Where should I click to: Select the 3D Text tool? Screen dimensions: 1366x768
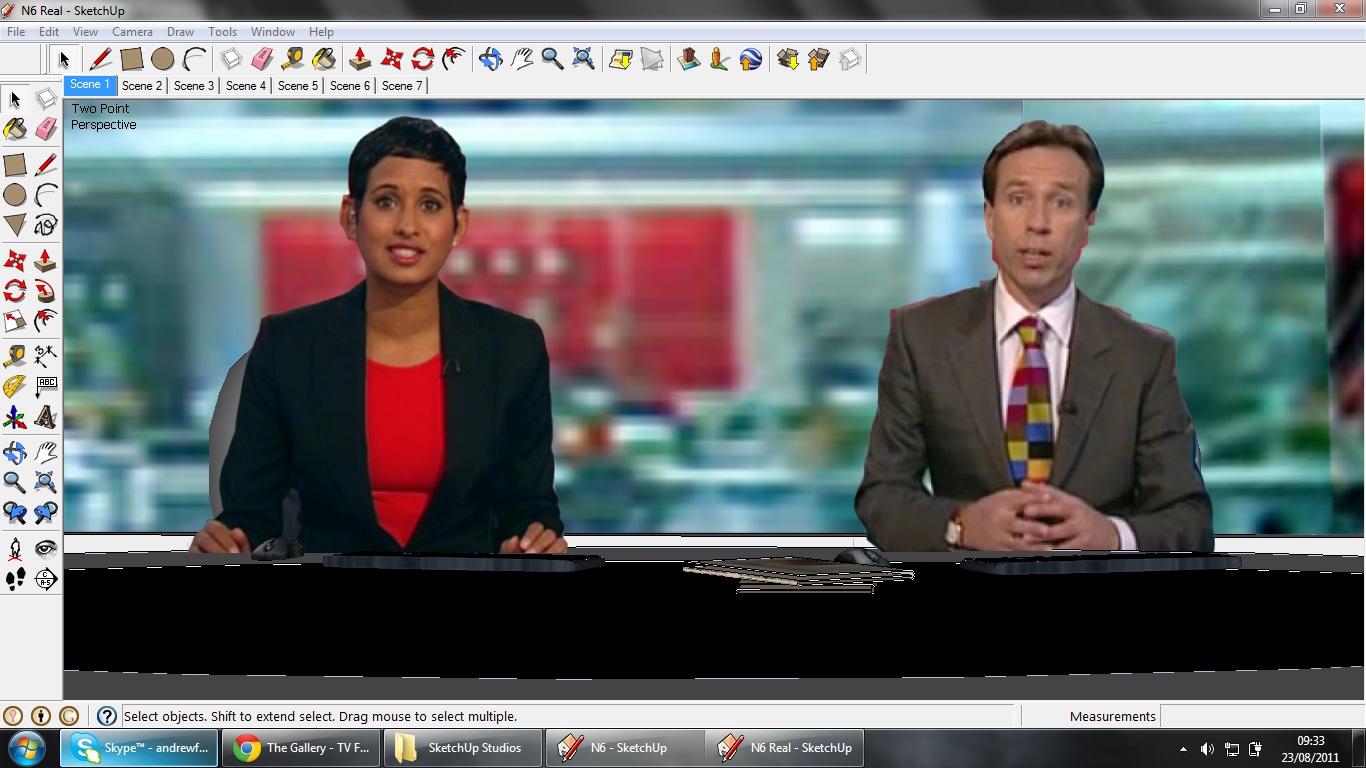coord(46,417)
